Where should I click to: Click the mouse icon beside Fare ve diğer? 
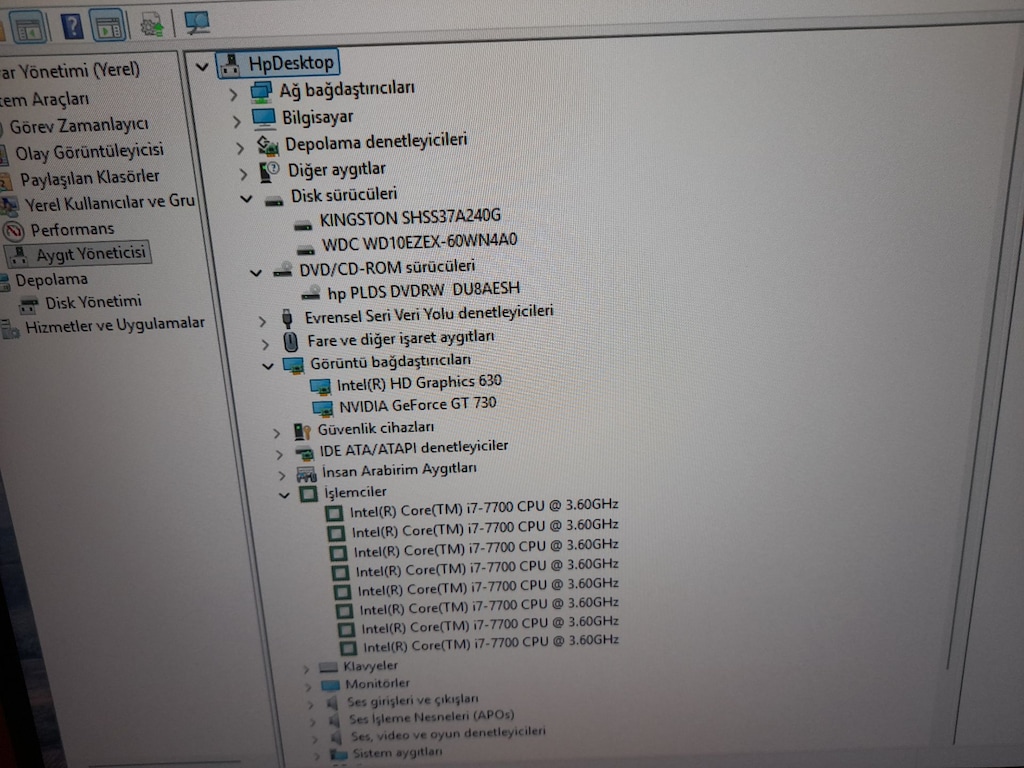[291, 342]
